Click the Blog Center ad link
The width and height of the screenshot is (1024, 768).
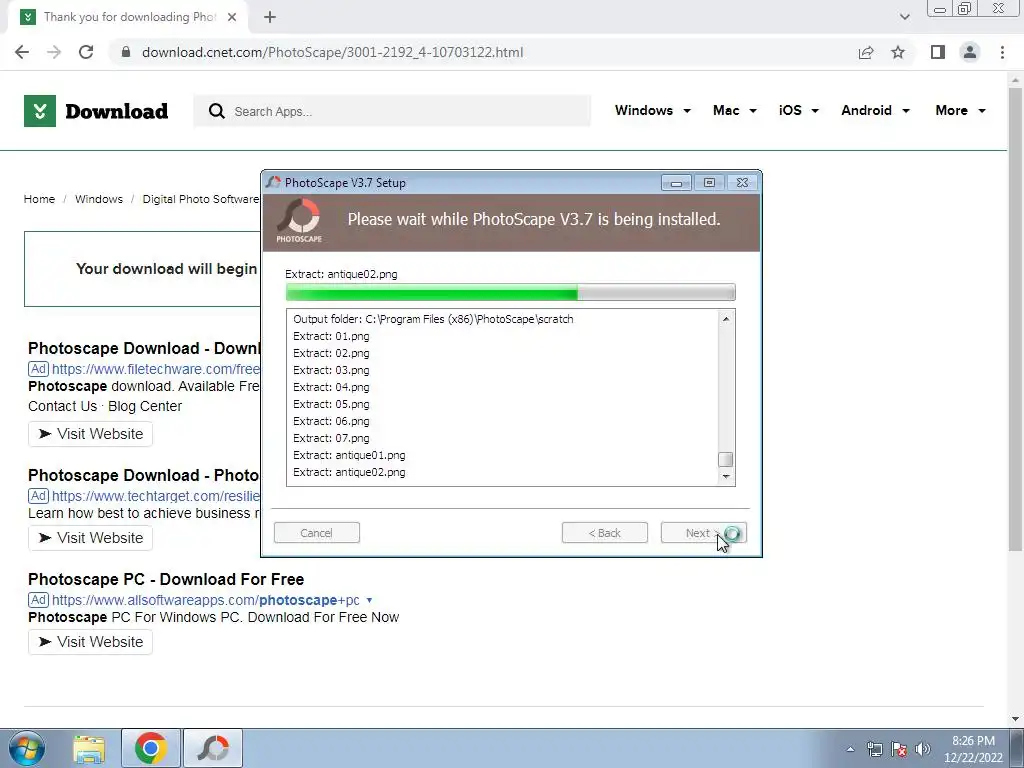click(145, 406)
